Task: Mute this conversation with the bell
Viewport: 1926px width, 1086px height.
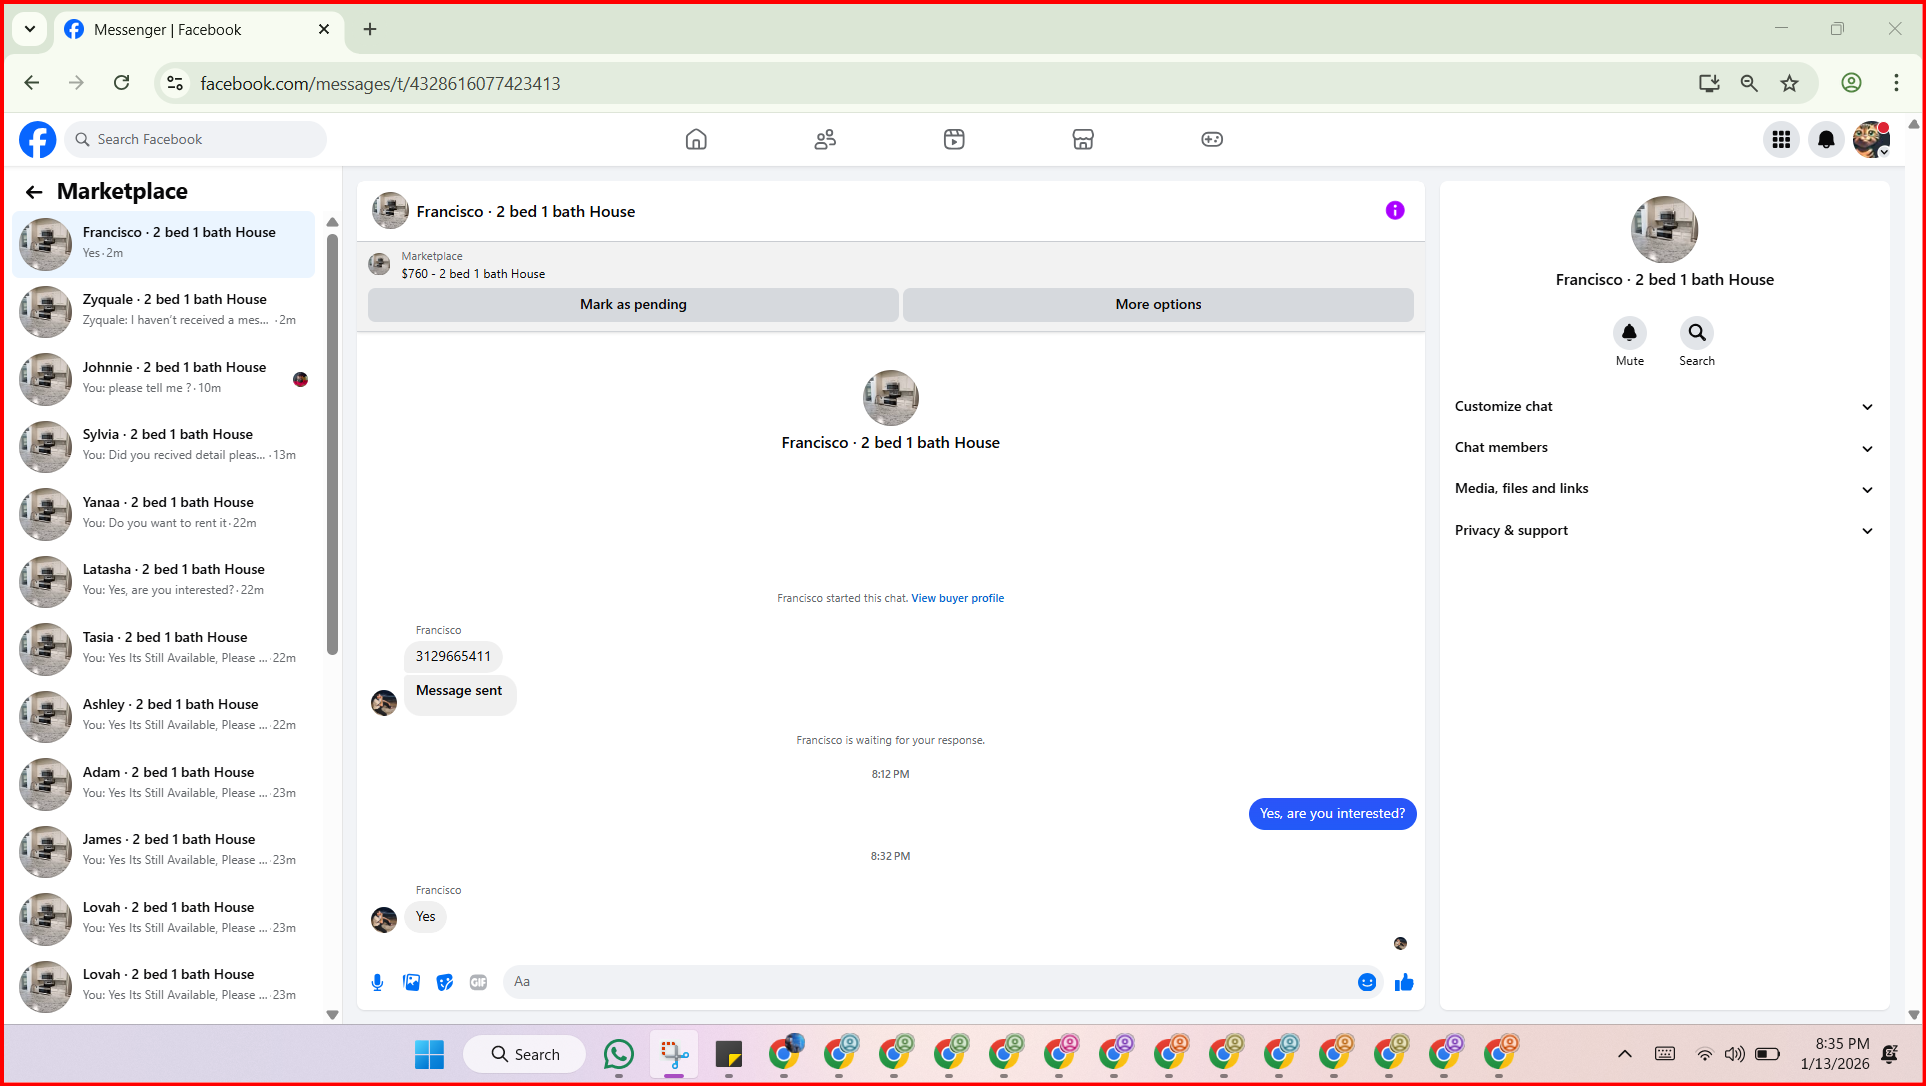Action: pos(1629,333)
